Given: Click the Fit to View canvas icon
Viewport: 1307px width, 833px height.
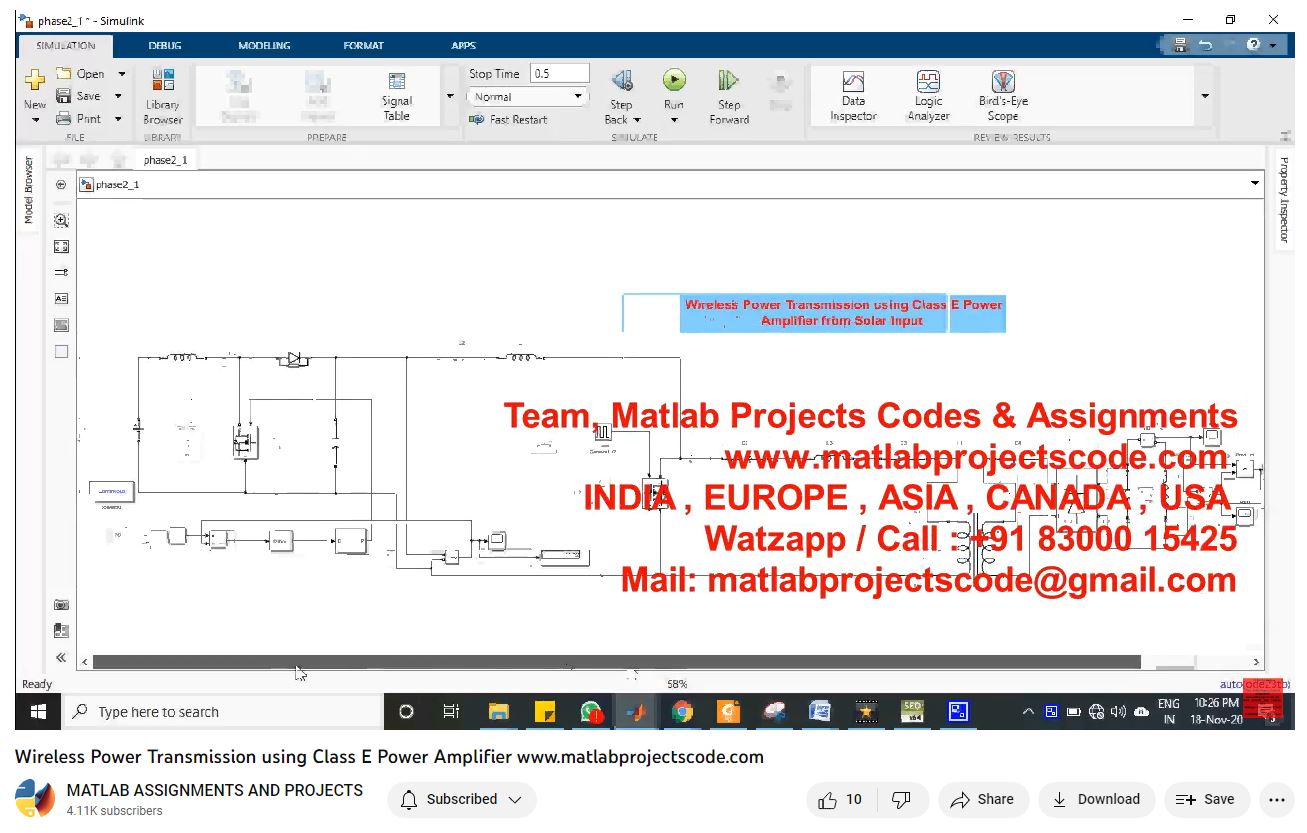Looking at the screenshot, I should point(61,246).
